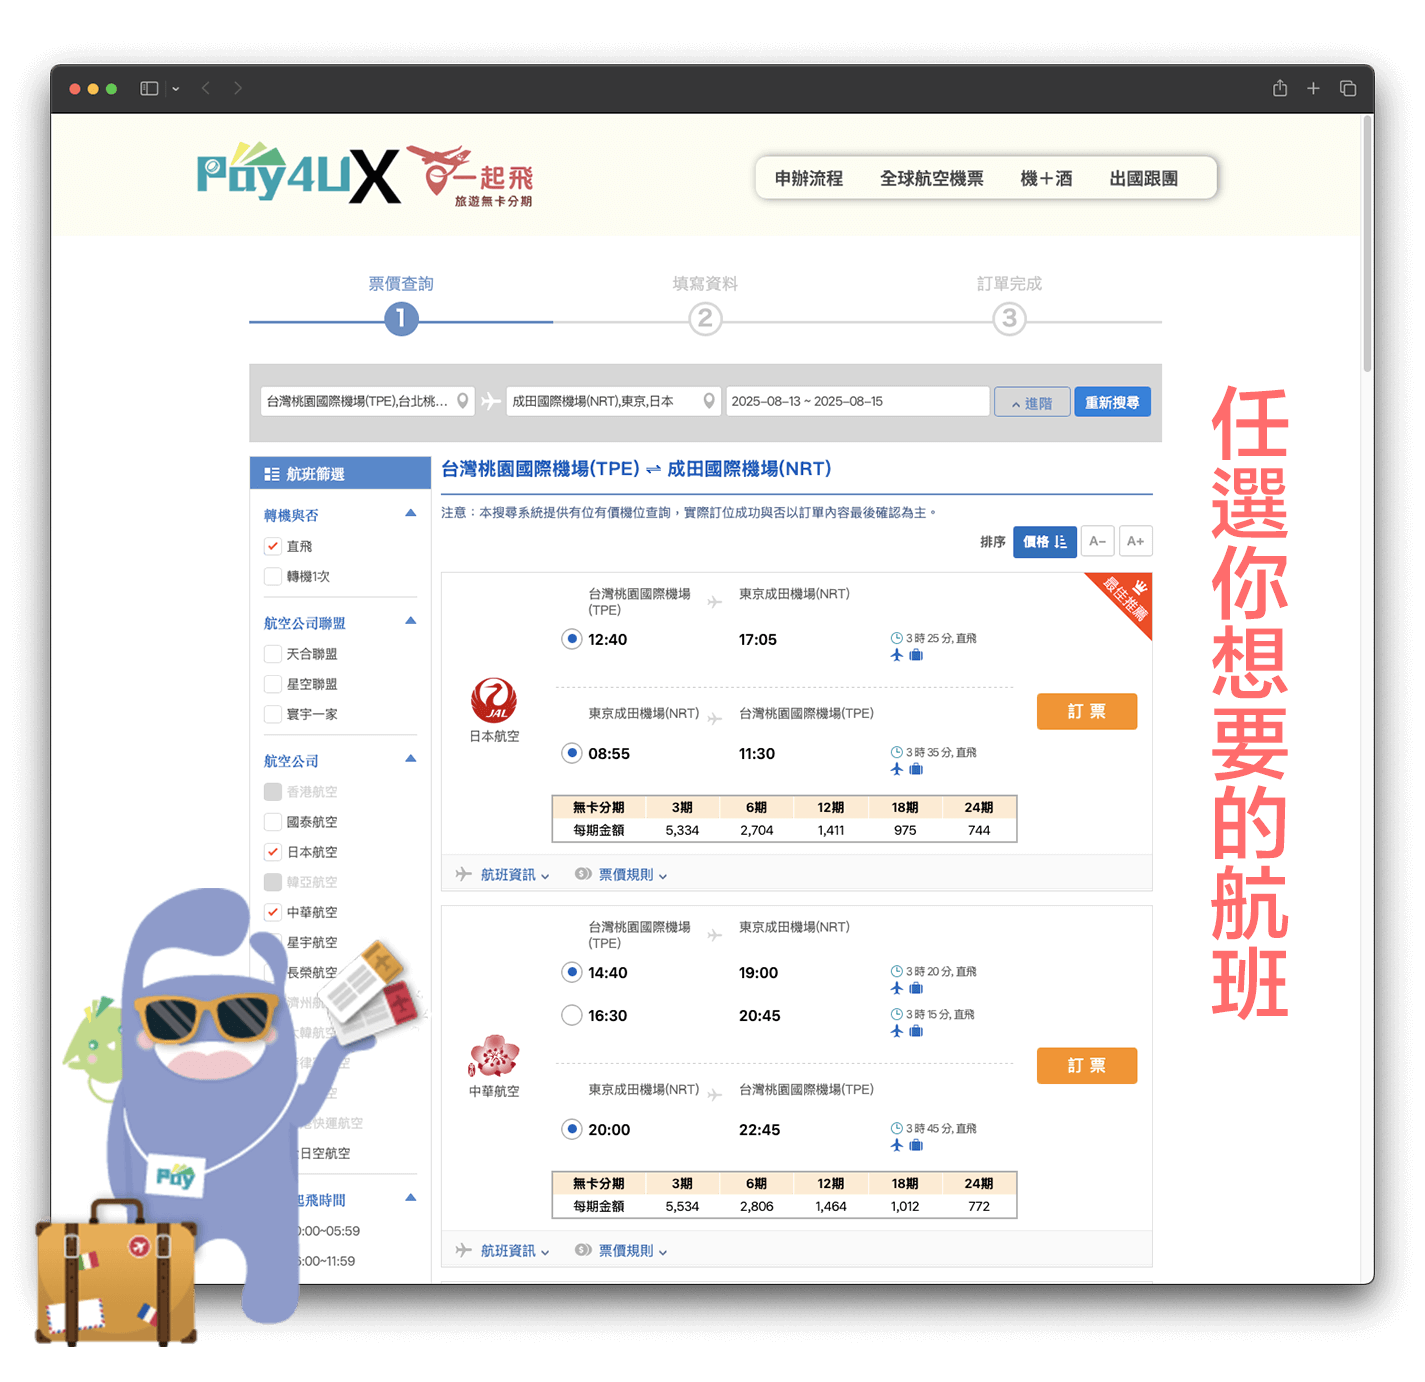The height and width of the screenshot is (1382, 1425).
Task: Decrease font size with A- button
Action: (x=1097, y=541)
